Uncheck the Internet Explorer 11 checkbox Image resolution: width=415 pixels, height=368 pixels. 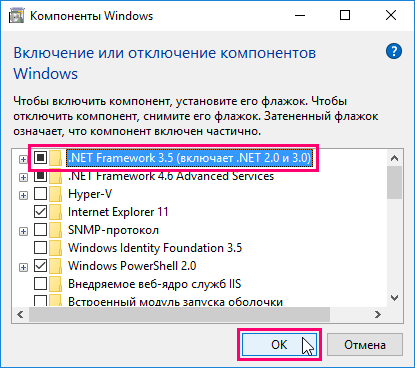[x=40, y=212]
